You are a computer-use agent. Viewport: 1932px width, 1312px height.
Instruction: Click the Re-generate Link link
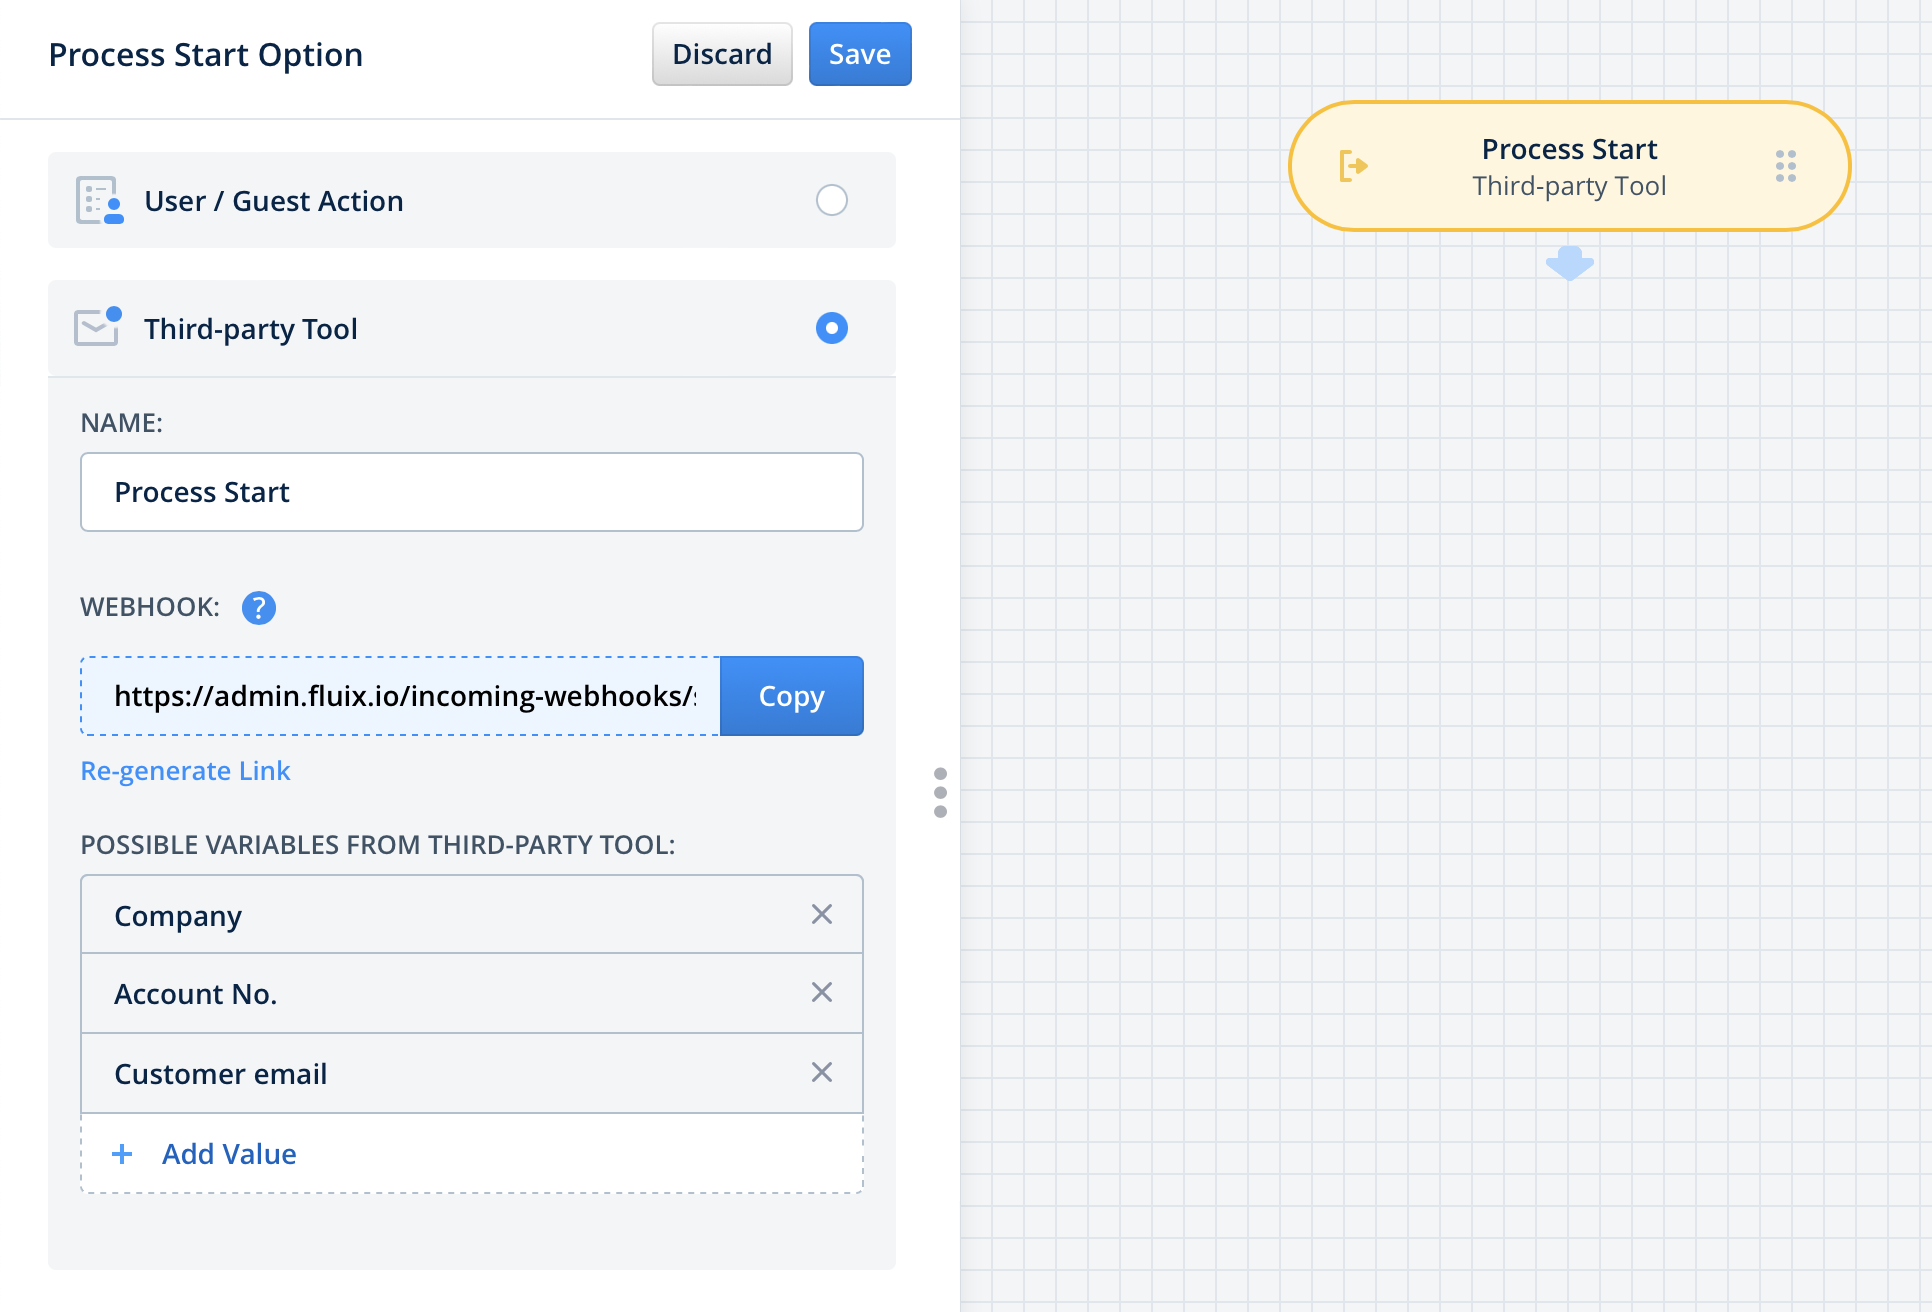(x=185, y=771)
